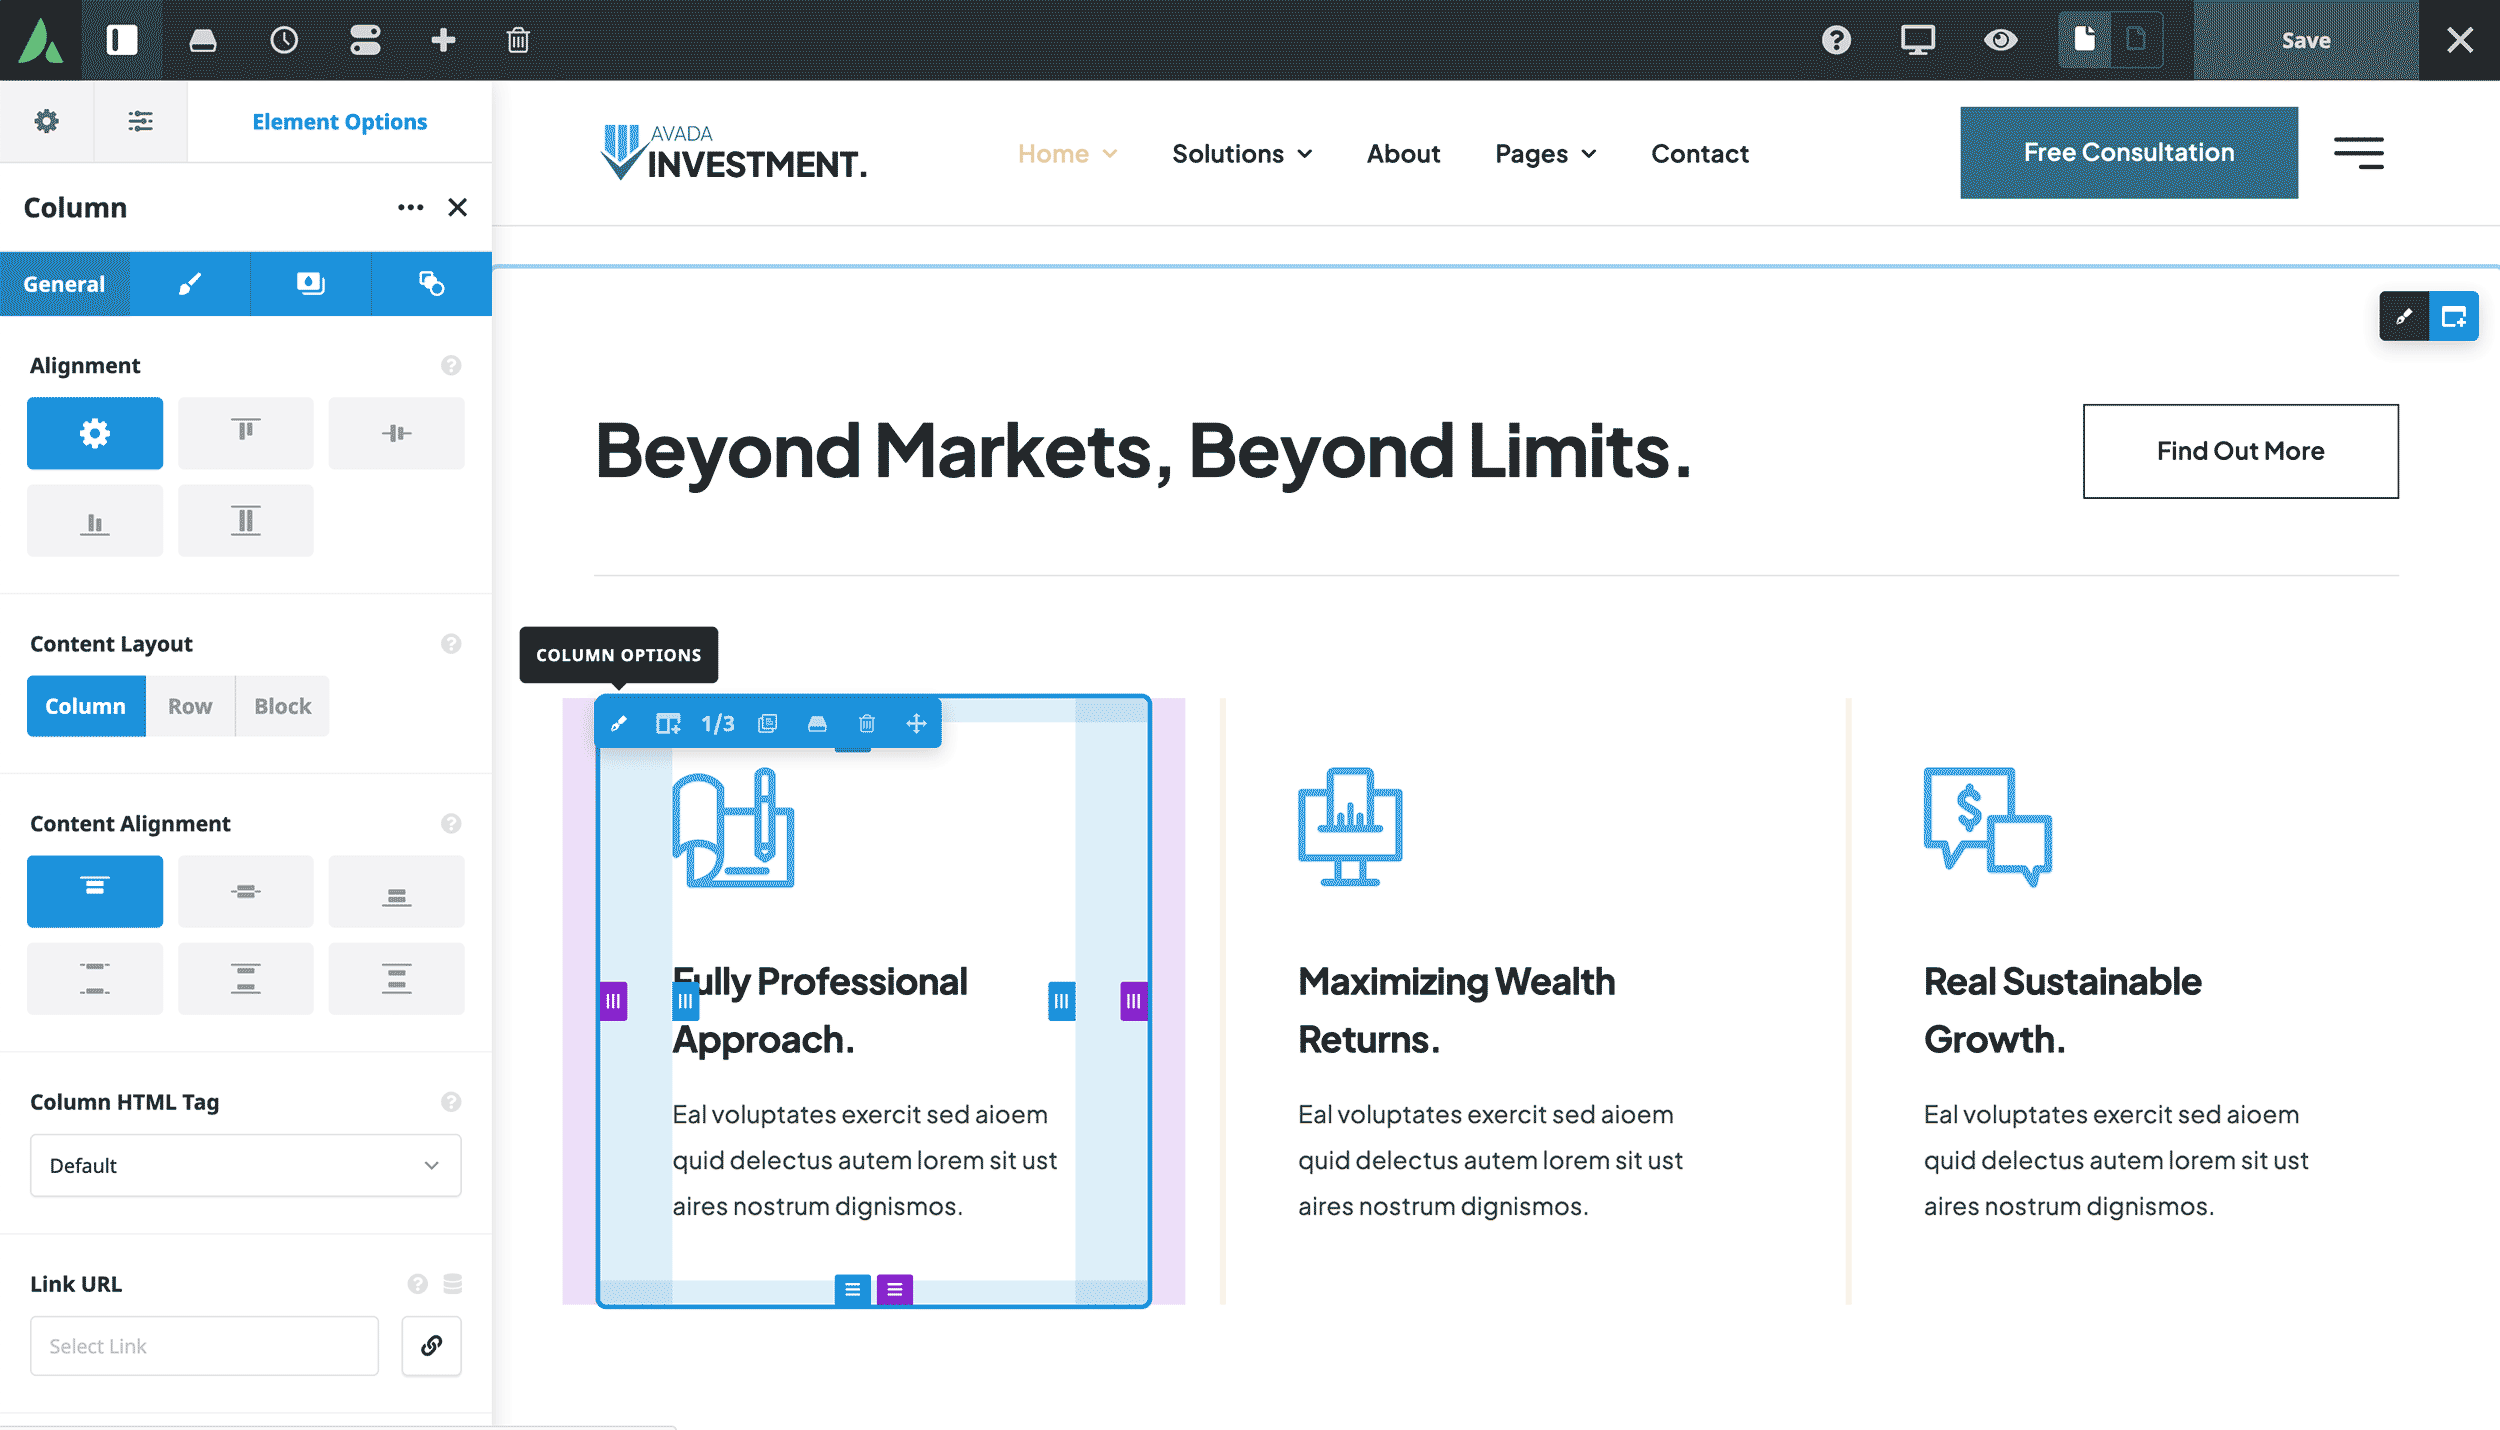Click the Free Consultation button
The width and height of the screenshot is (2500, 1430).
pos(2129,152)
